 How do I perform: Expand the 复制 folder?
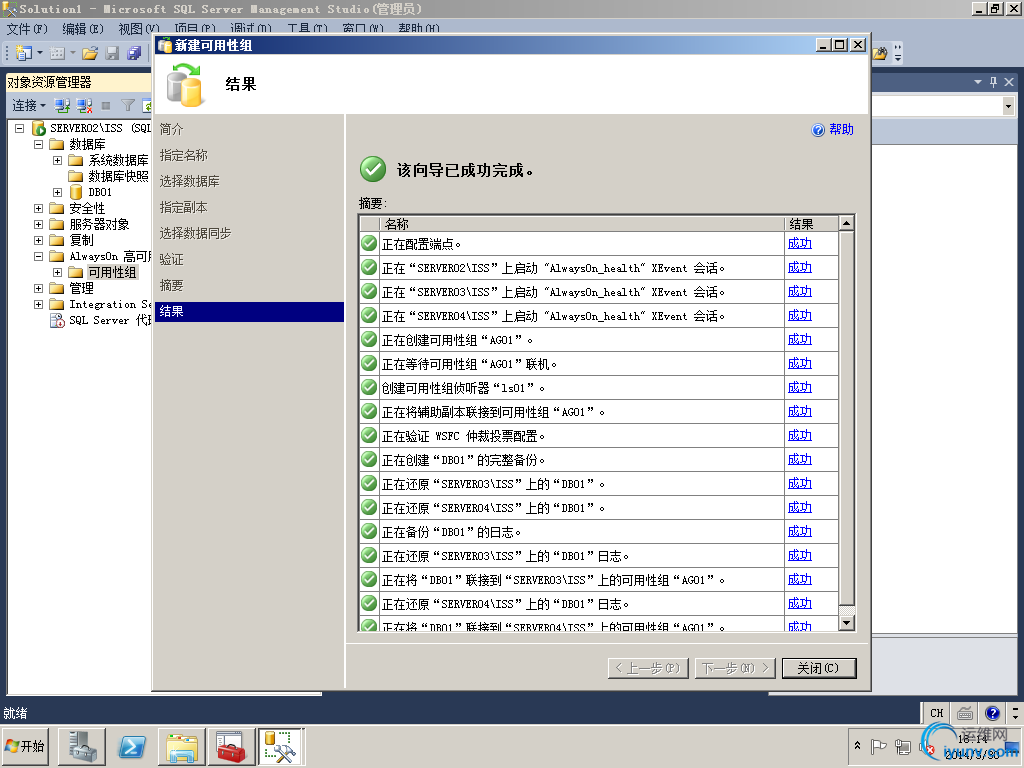tap(39, 240)
